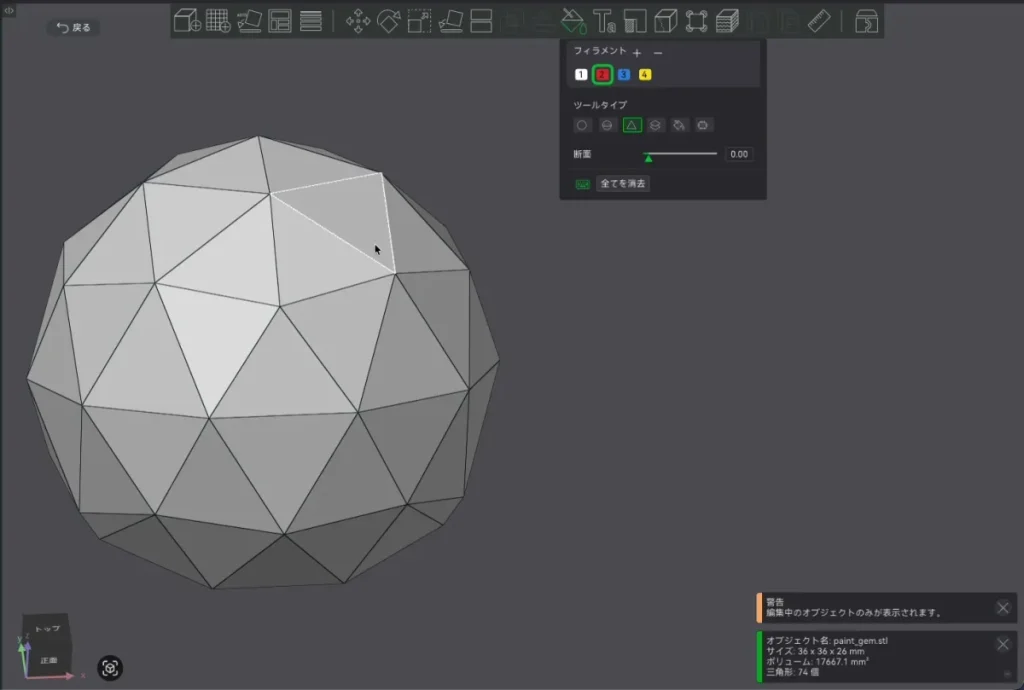Select the Seam painting tool
This screenshot has height=690, width=1024.
665,21
